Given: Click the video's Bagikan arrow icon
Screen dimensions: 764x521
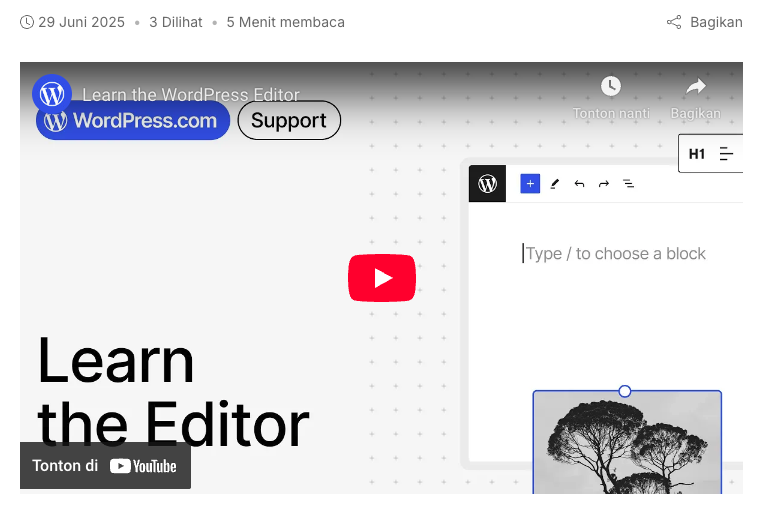Looking at the screenshot, I should [696, 87].
